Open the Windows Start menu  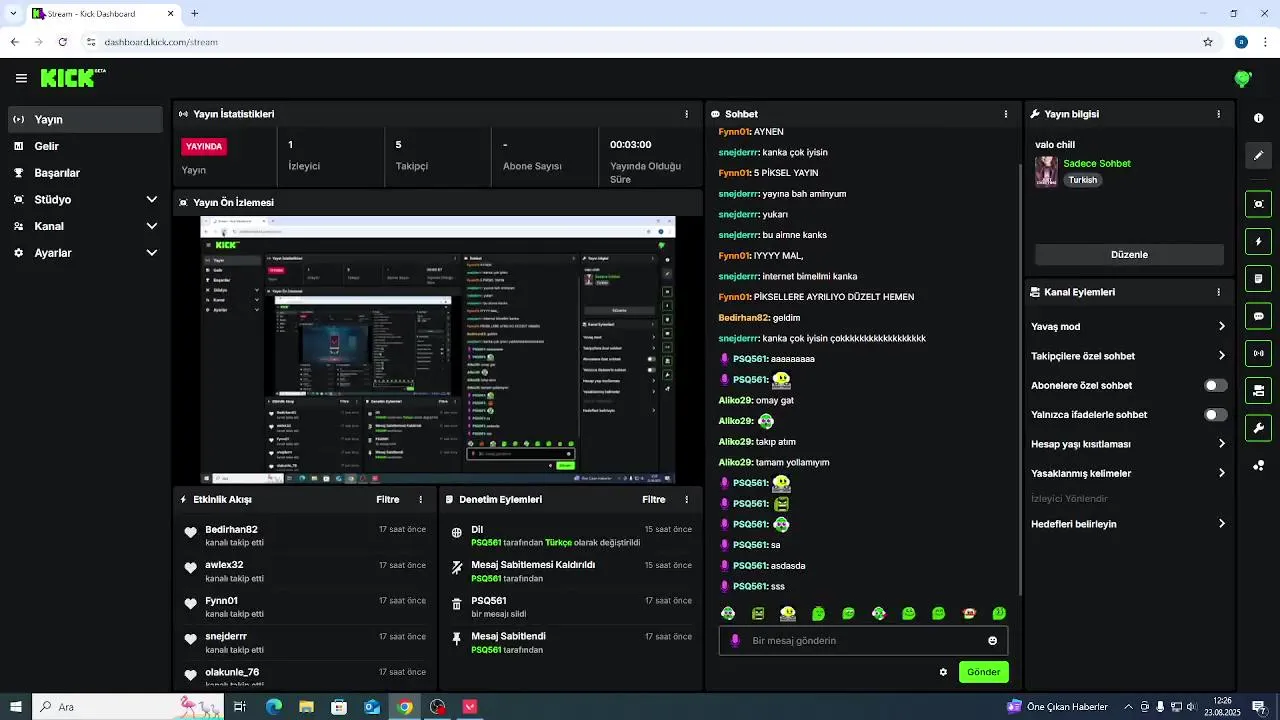click(16, 707)
